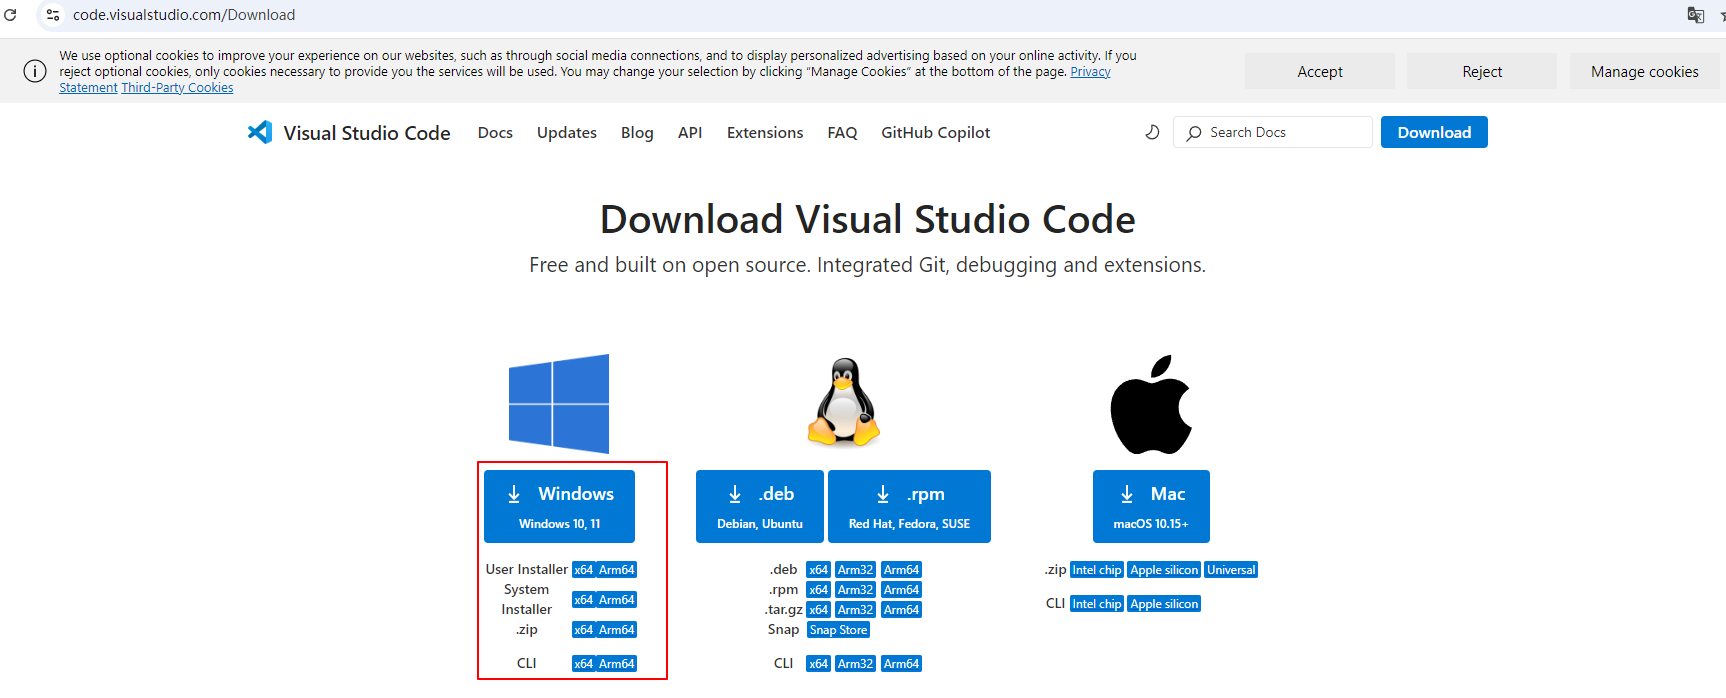Download Linux CLI x64 build

pos(819,664)
